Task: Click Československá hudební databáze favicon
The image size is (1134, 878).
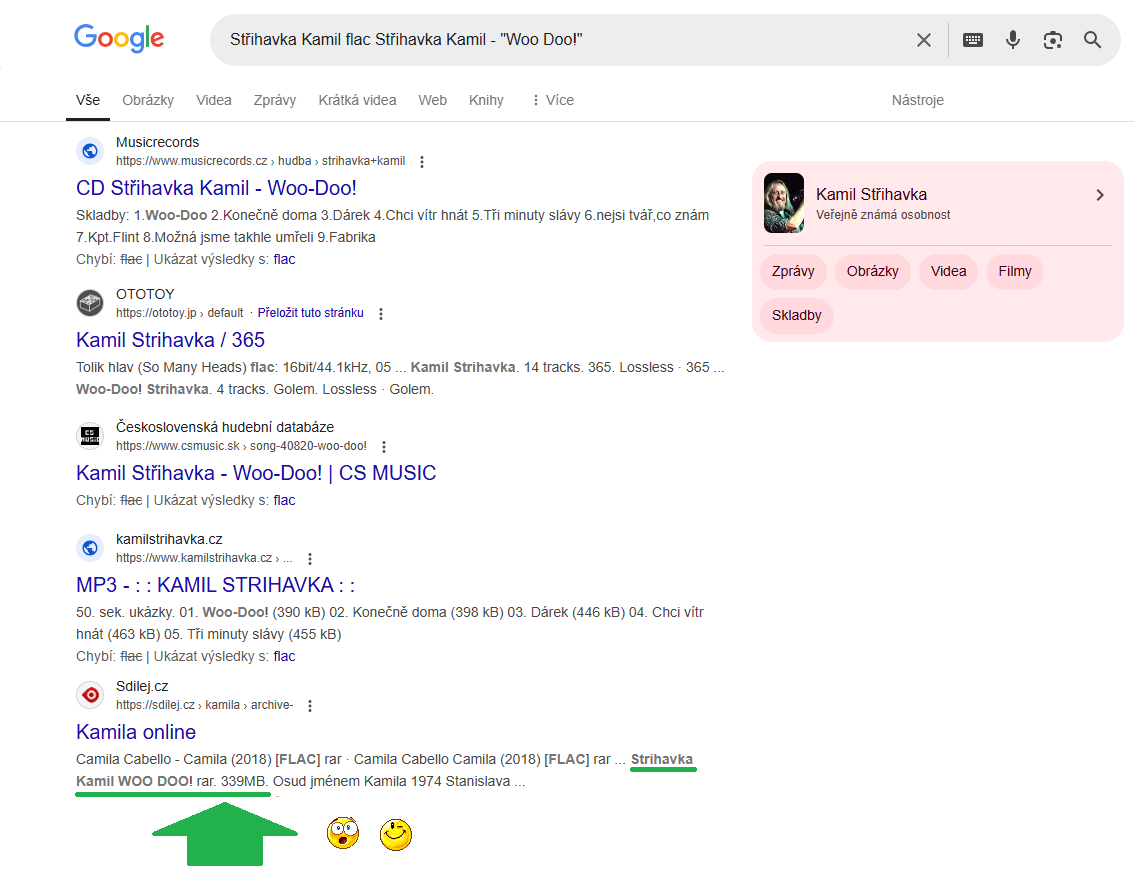Action: (x=90, y=436)
